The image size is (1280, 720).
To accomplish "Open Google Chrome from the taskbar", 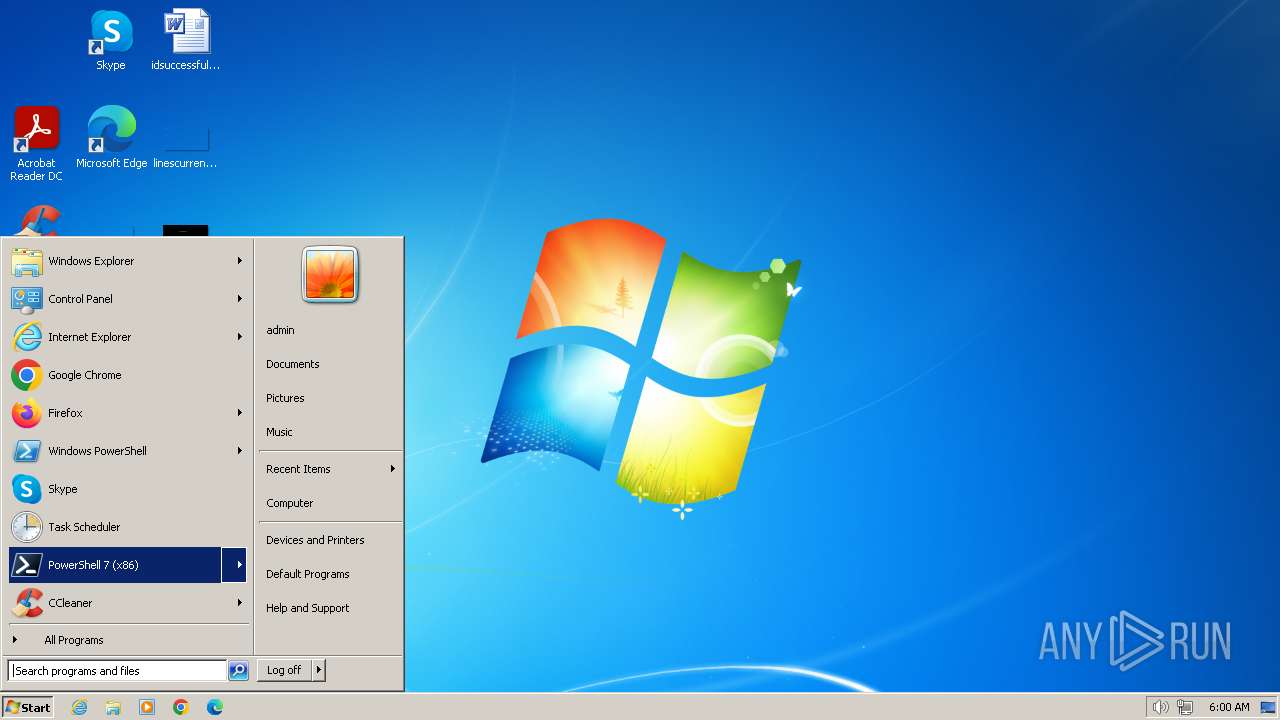I will 181,707.
